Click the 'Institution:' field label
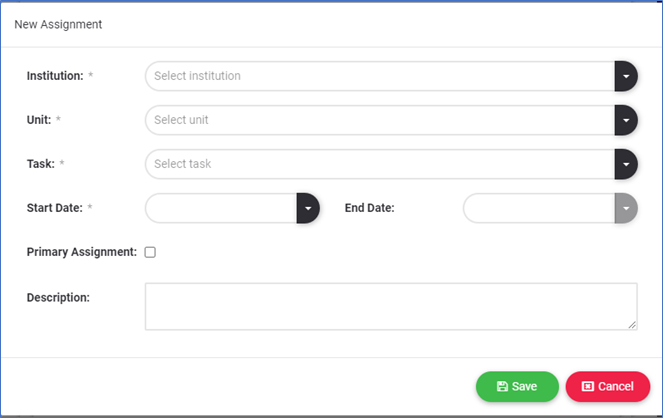Image resolution: width=663 pixels, height=418 pixels. [x=55, y=76]
